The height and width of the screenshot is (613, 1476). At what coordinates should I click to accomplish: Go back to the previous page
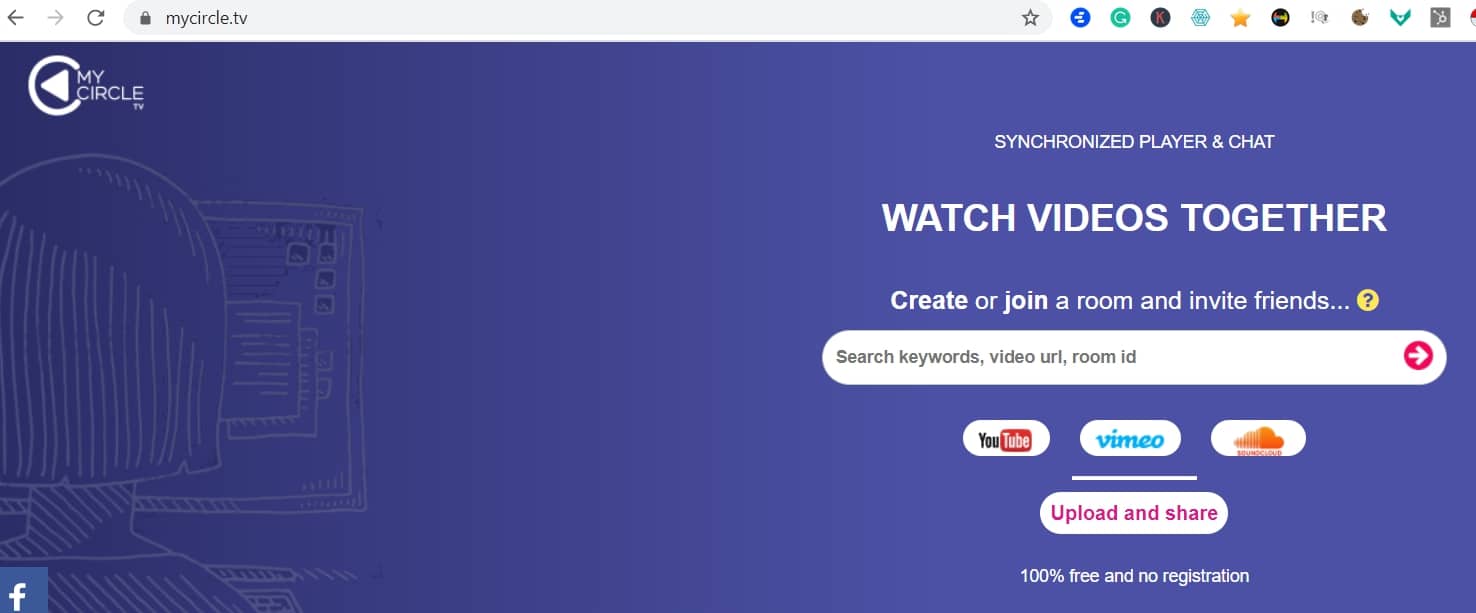pyautogui.click(x=16, y=18)
